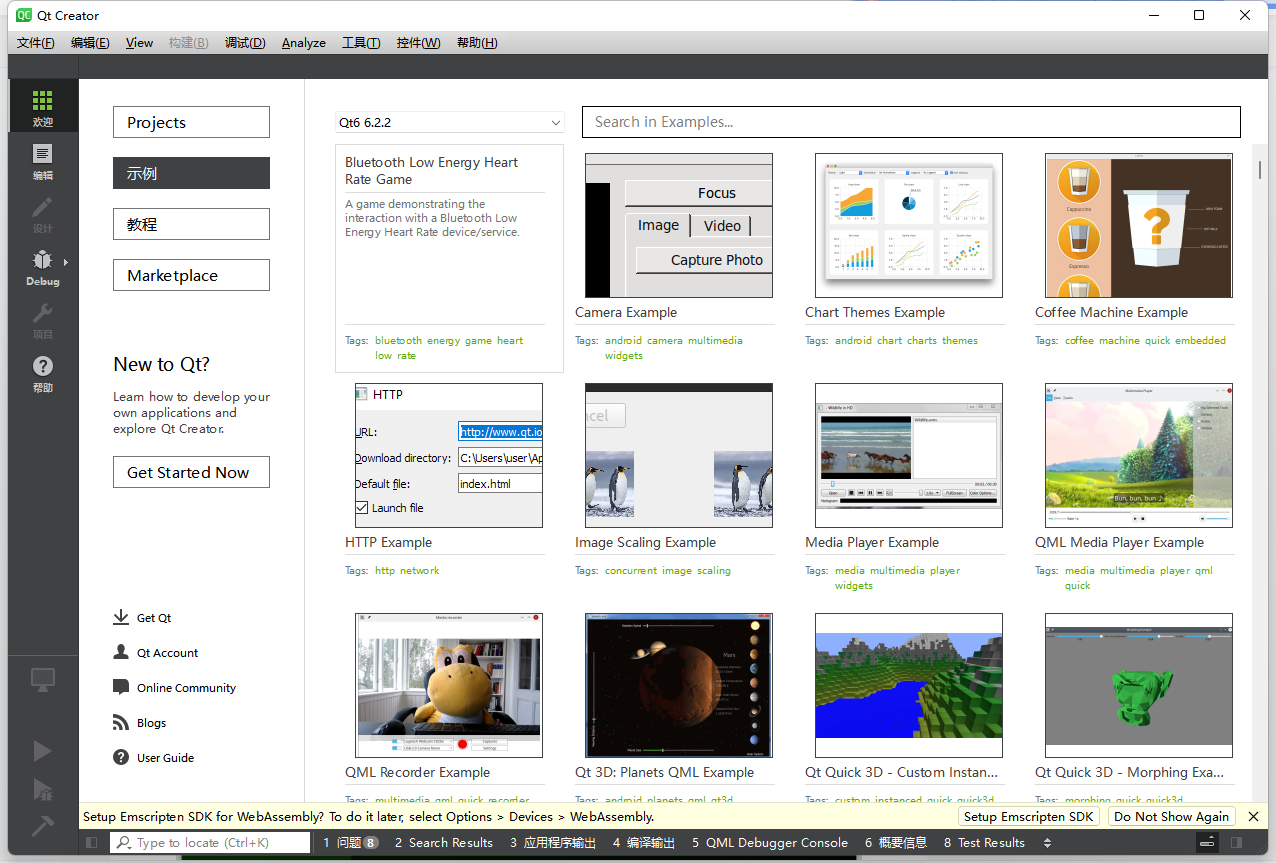Open the 欢迎 (Welcome) mode
This screenshot has height=863, width=1276.
pyautogui.click(x=42, y=107)
